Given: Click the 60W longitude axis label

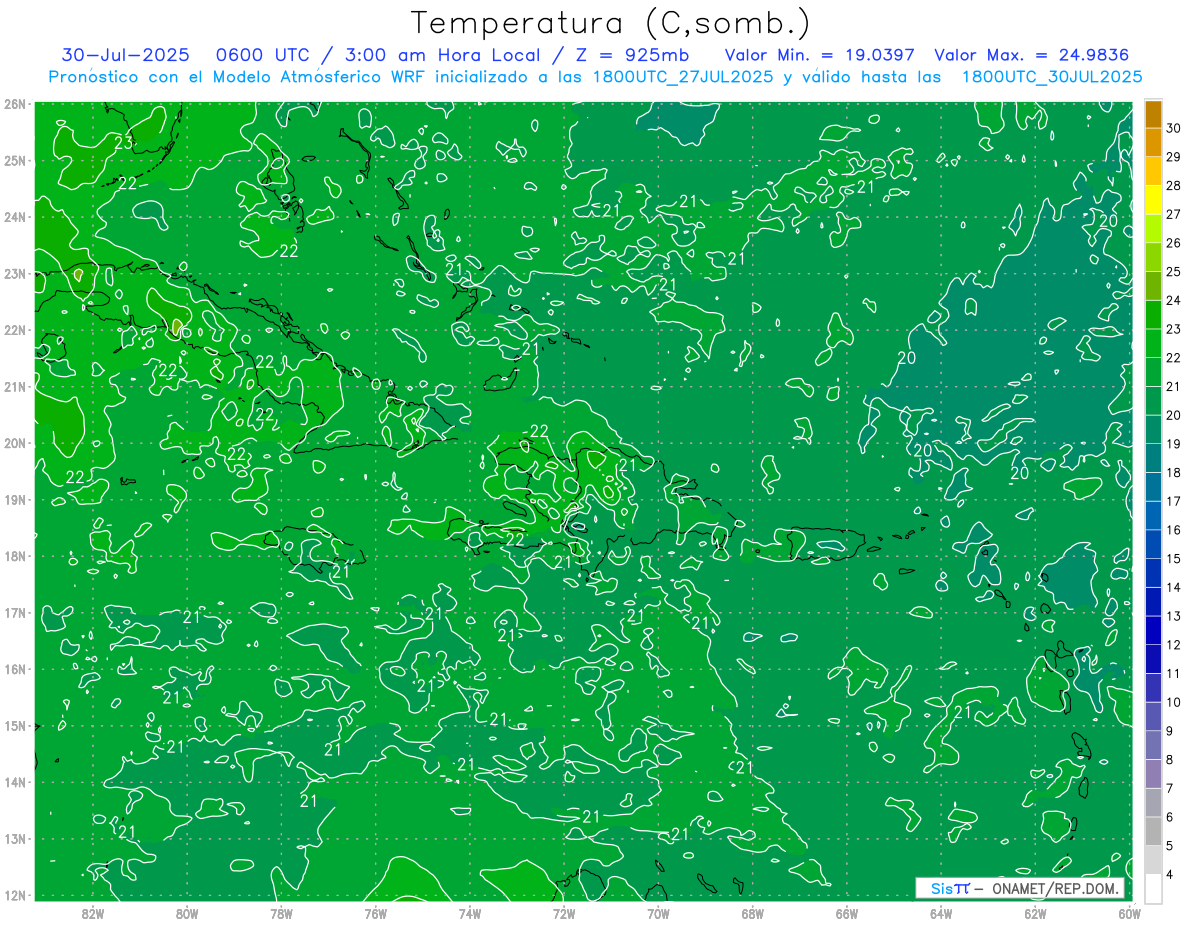Looking at the screenshot, I should 1128,913.
